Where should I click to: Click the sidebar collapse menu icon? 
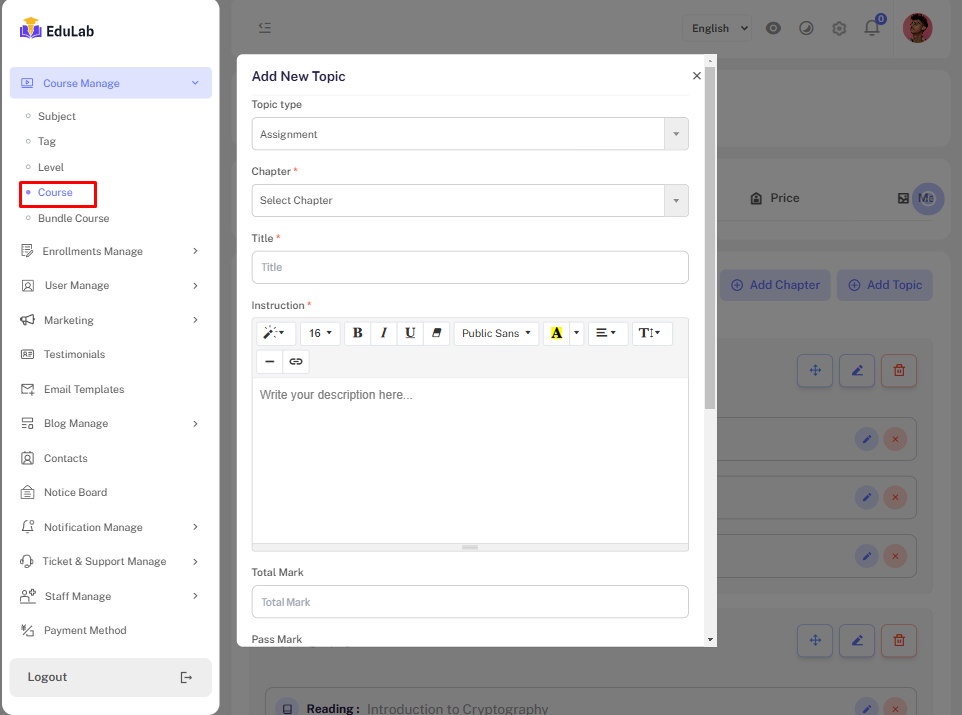[264, 28]
